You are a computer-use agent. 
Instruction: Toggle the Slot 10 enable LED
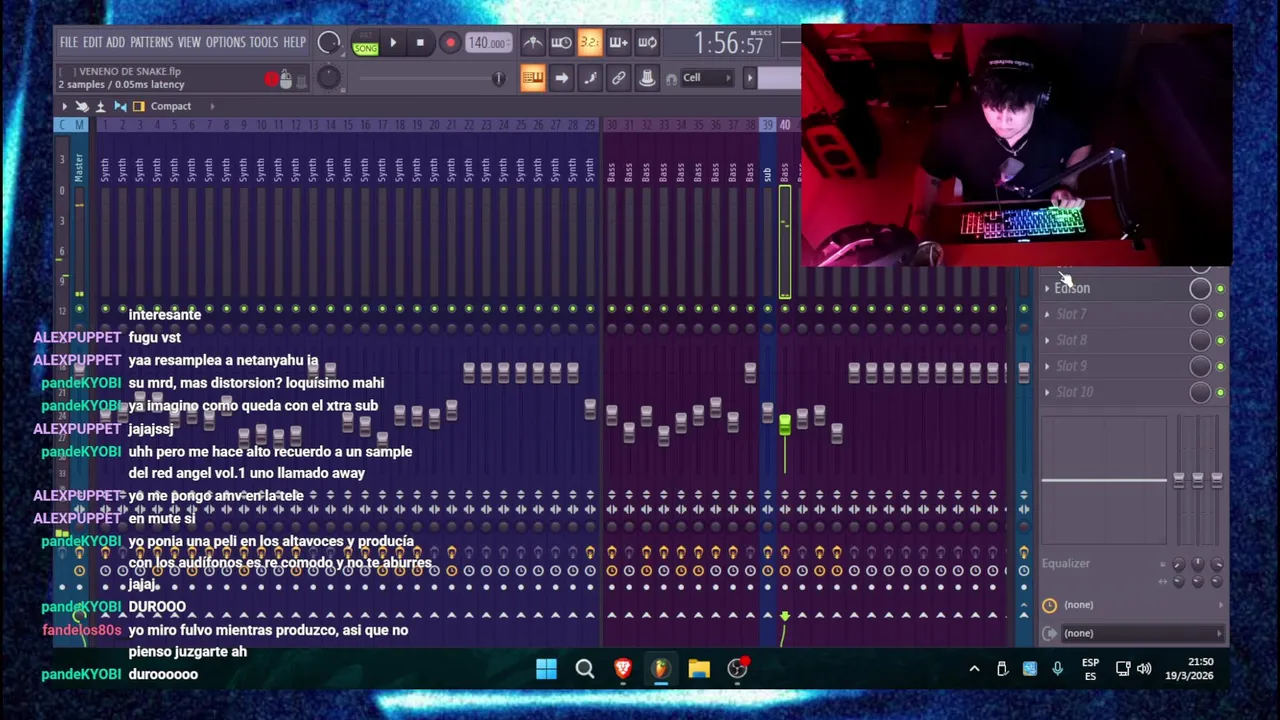coord(1220,393)
